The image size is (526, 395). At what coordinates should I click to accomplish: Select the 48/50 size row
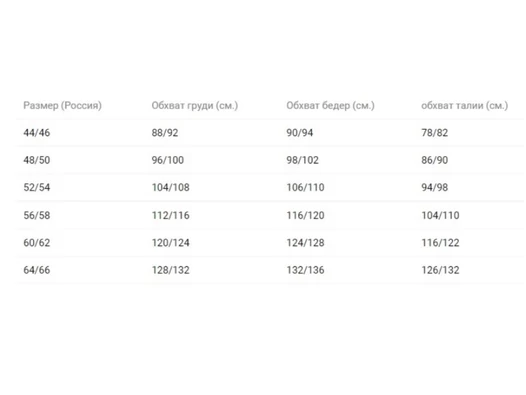click(270, 160)
